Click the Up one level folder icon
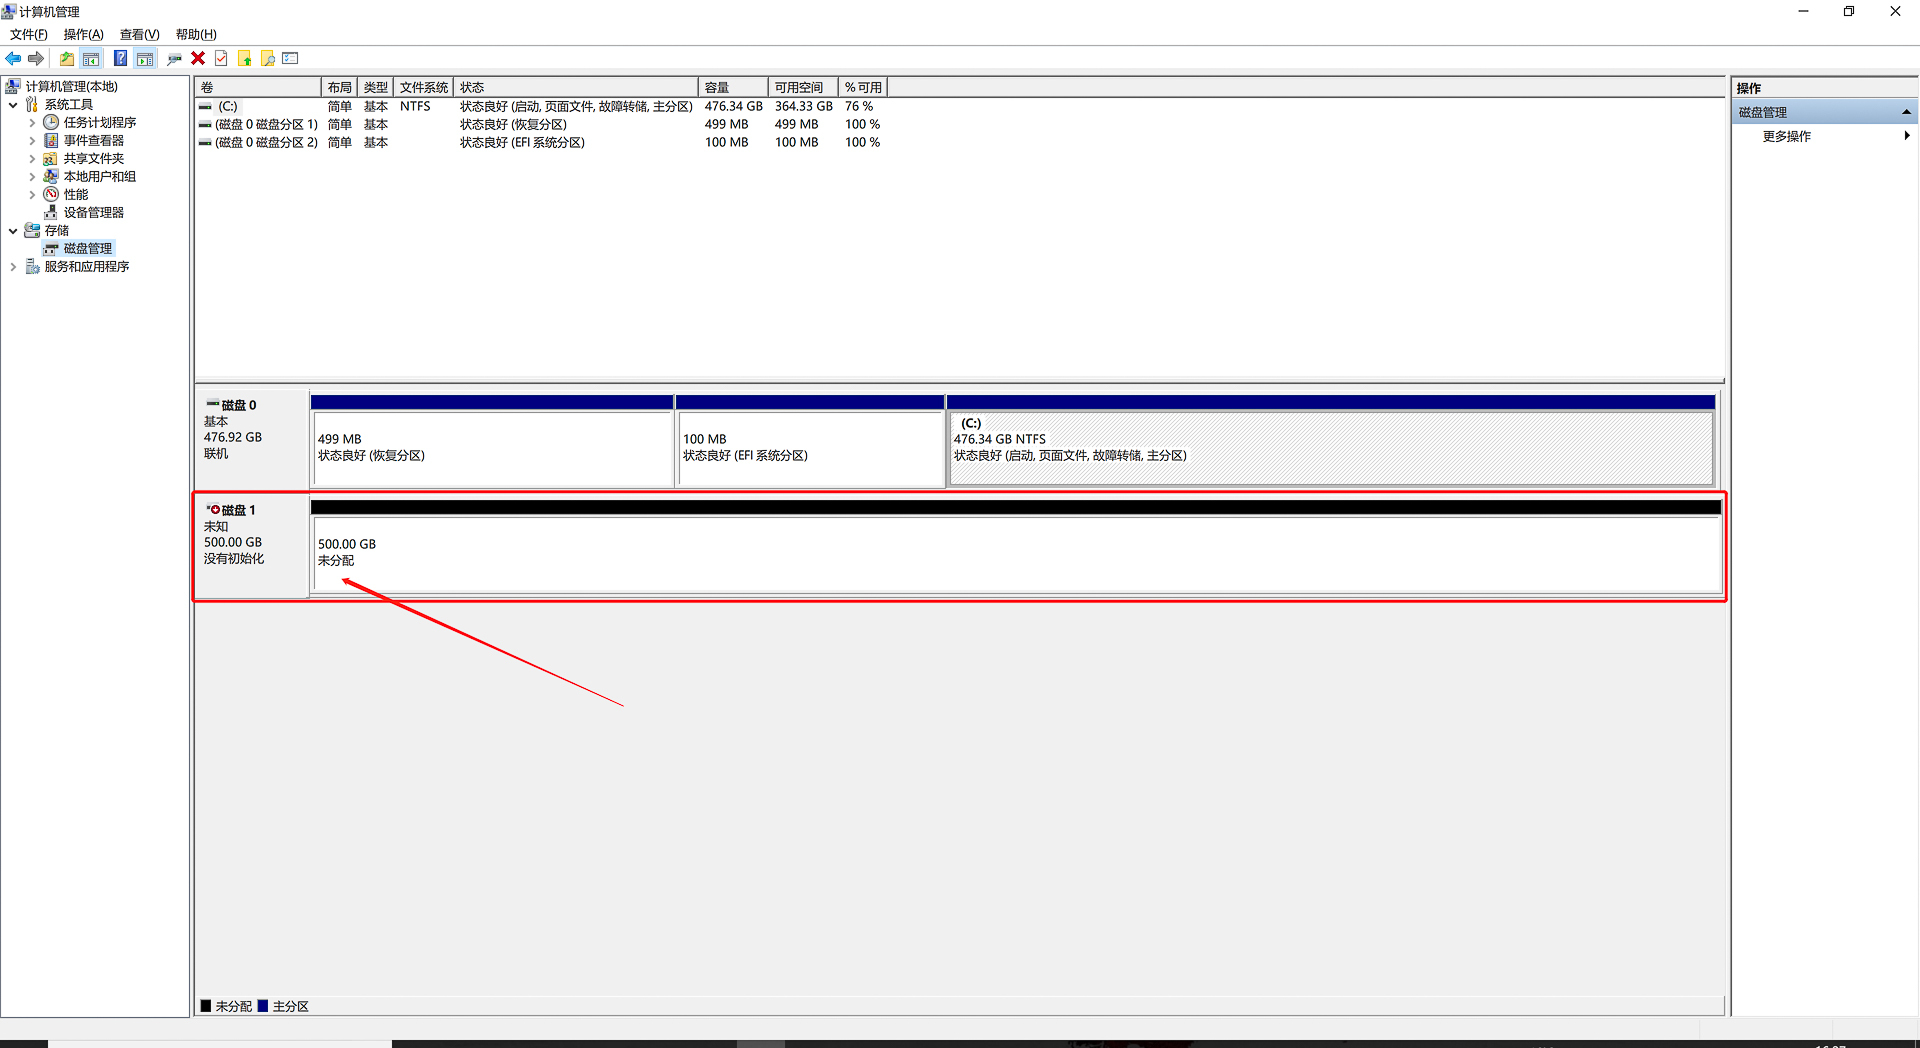This screenshot has height=1048, width=1920. pos(67,59)
